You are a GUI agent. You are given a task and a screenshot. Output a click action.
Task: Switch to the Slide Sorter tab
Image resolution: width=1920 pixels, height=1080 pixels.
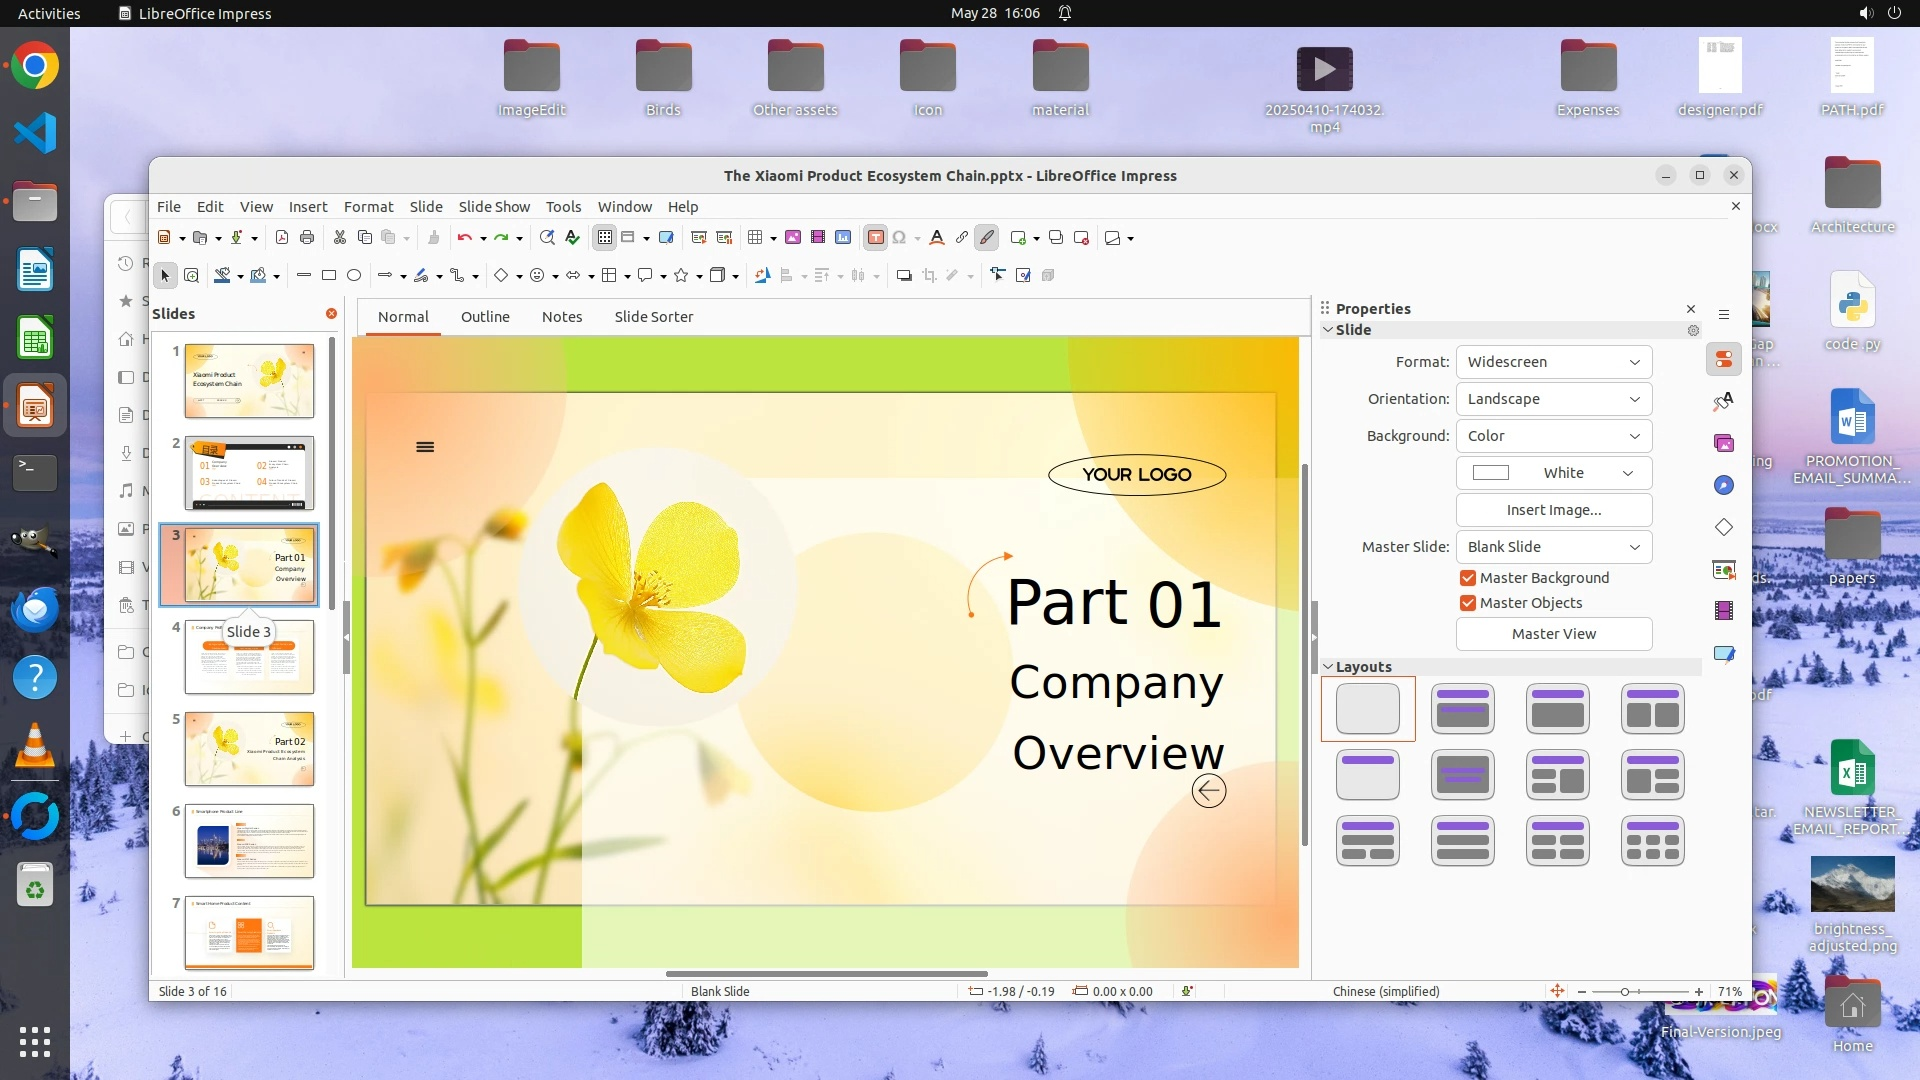pyautogui.click(x=653, y=317)
